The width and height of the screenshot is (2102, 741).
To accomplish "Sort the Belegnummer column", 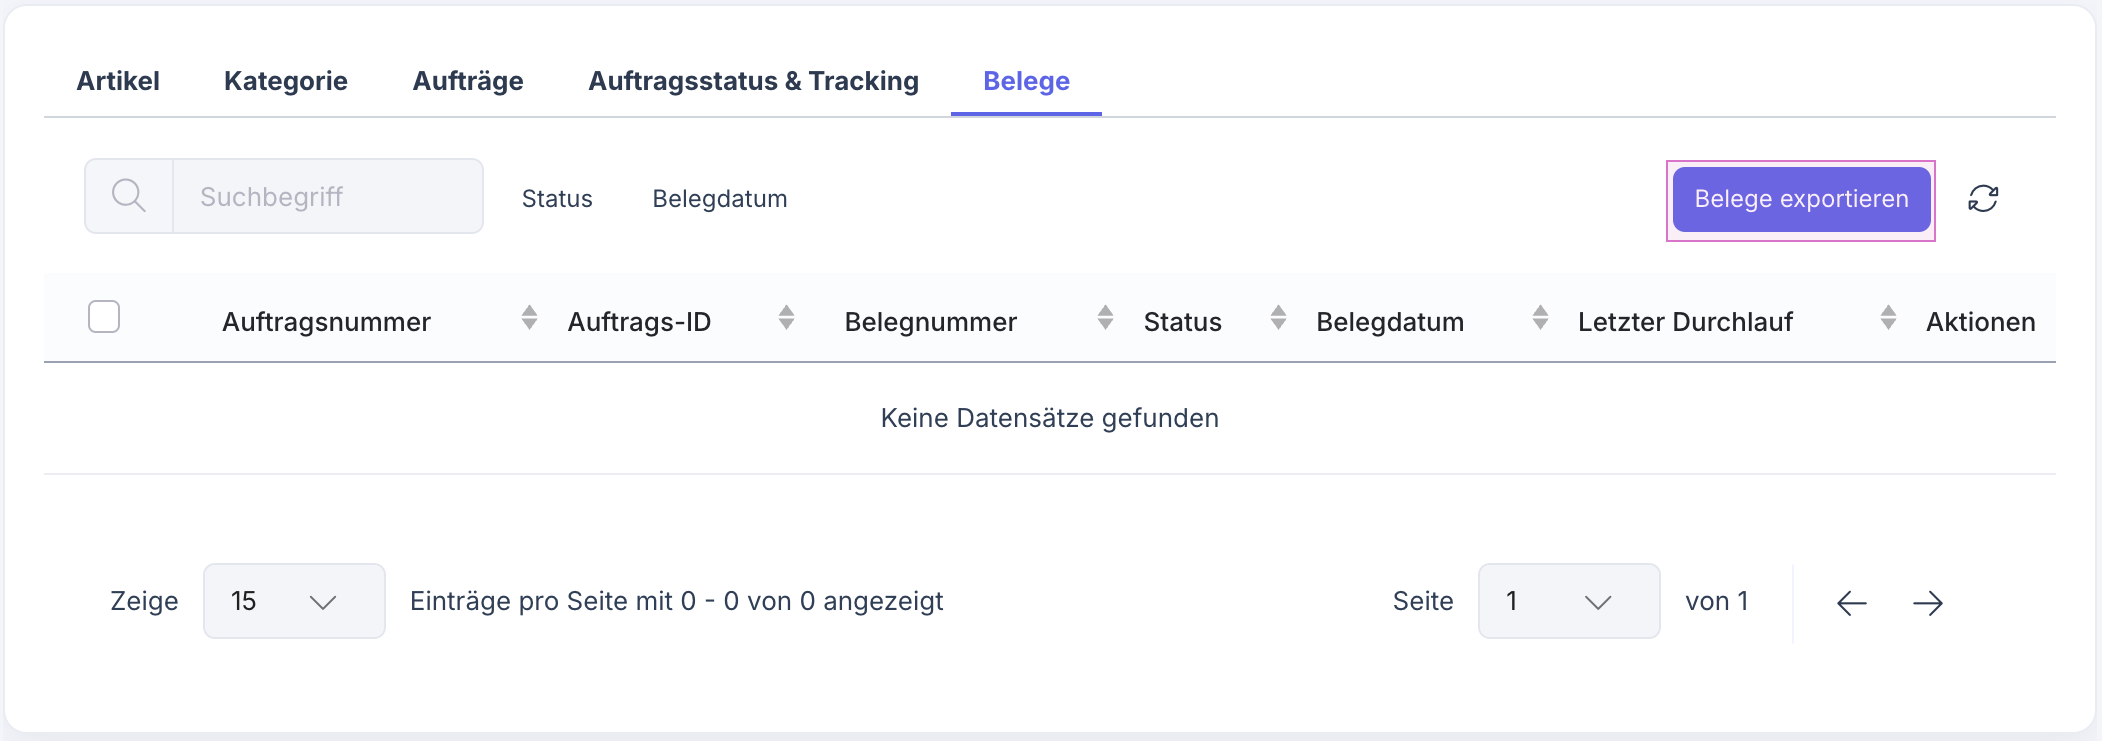I will 1106,318.
